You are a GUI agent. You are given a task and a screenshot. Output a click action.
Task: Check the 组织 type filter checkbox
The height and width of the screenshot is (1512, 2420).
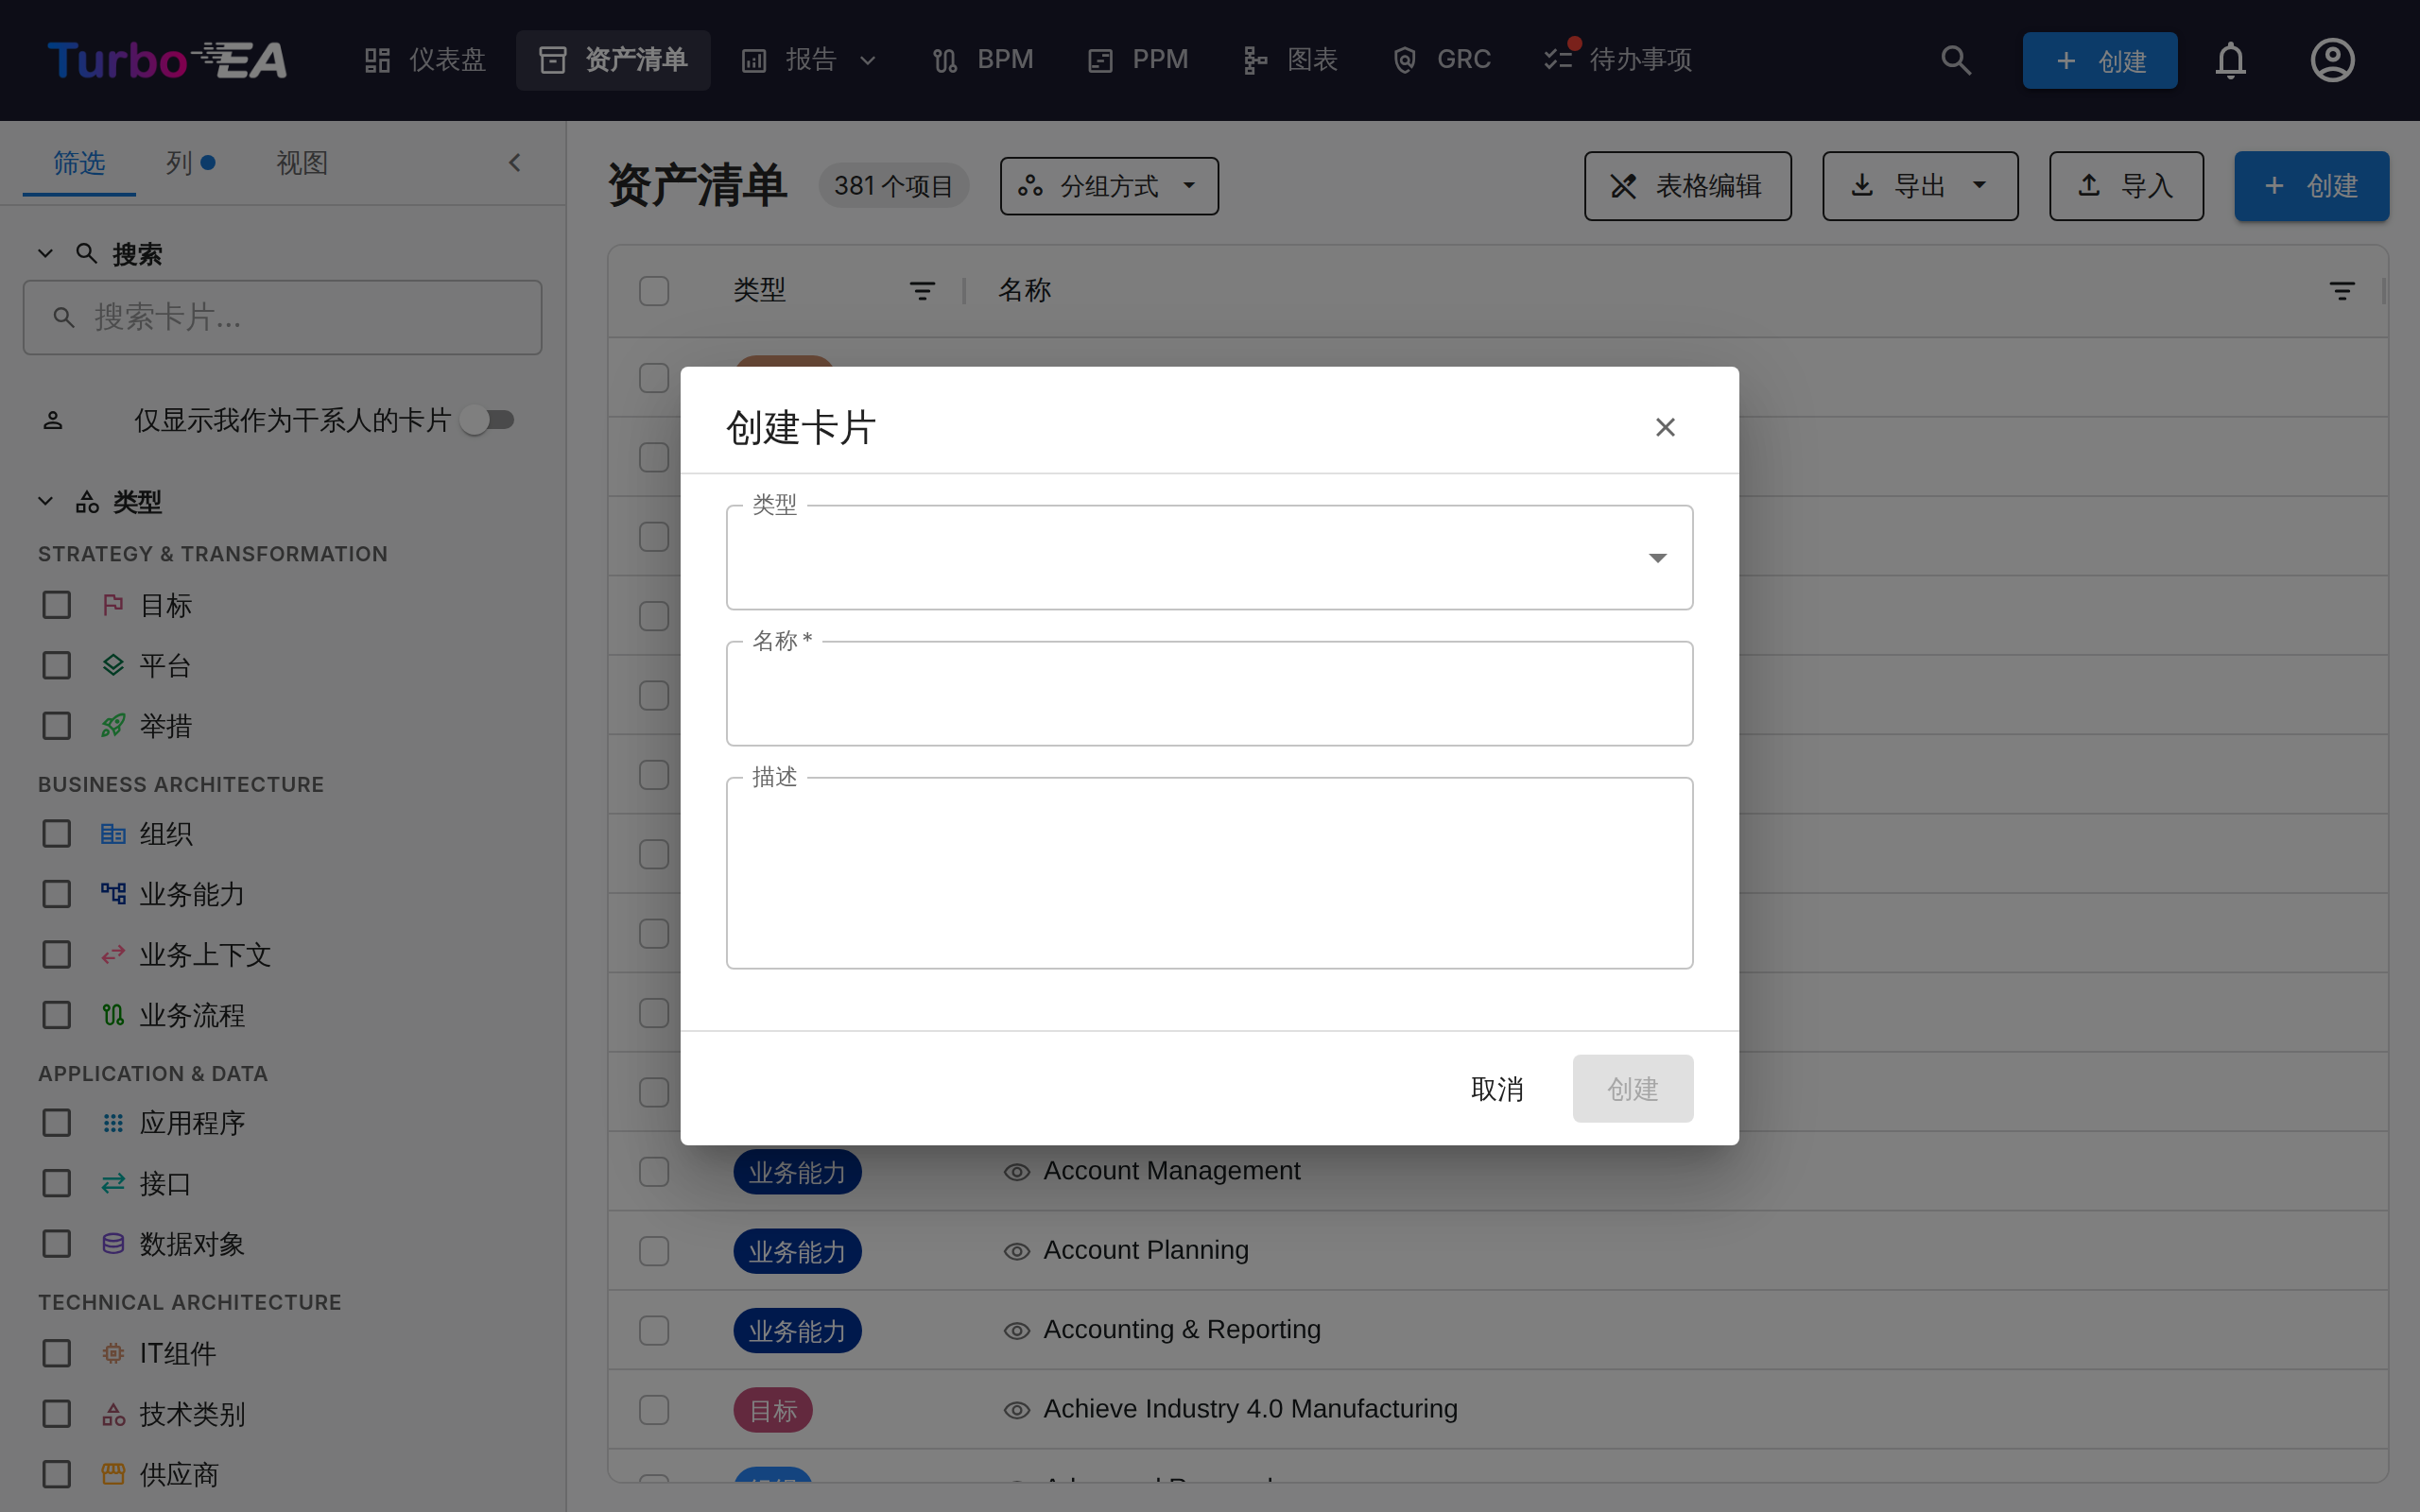point(57,834)
